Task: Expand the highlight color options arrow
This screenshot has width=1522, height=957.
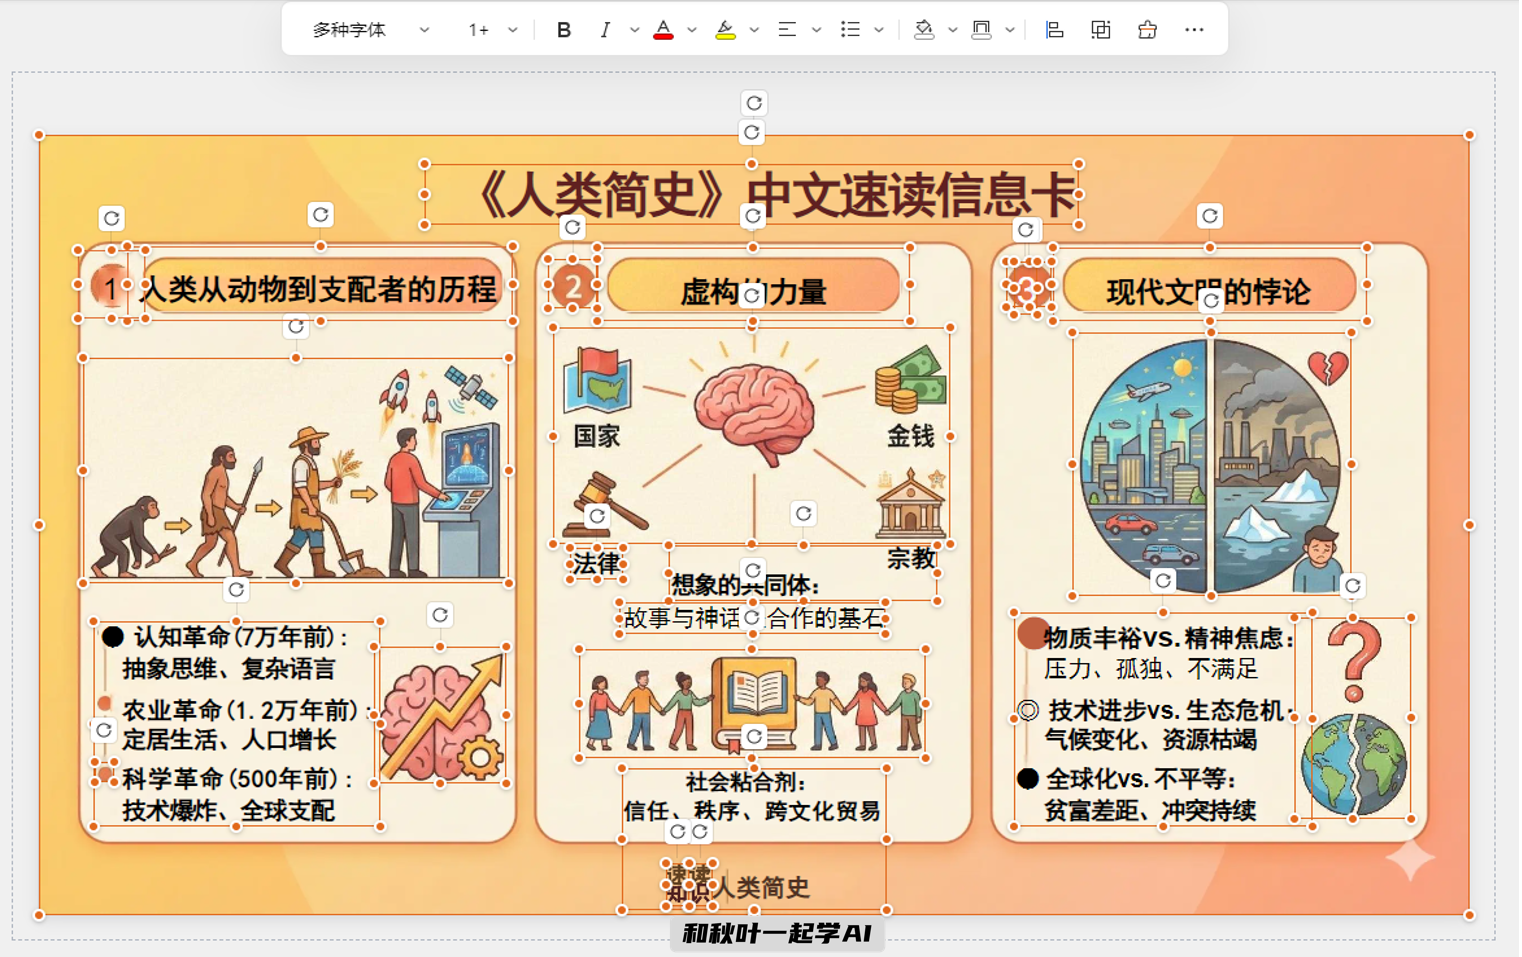Action: click(755, 29)
